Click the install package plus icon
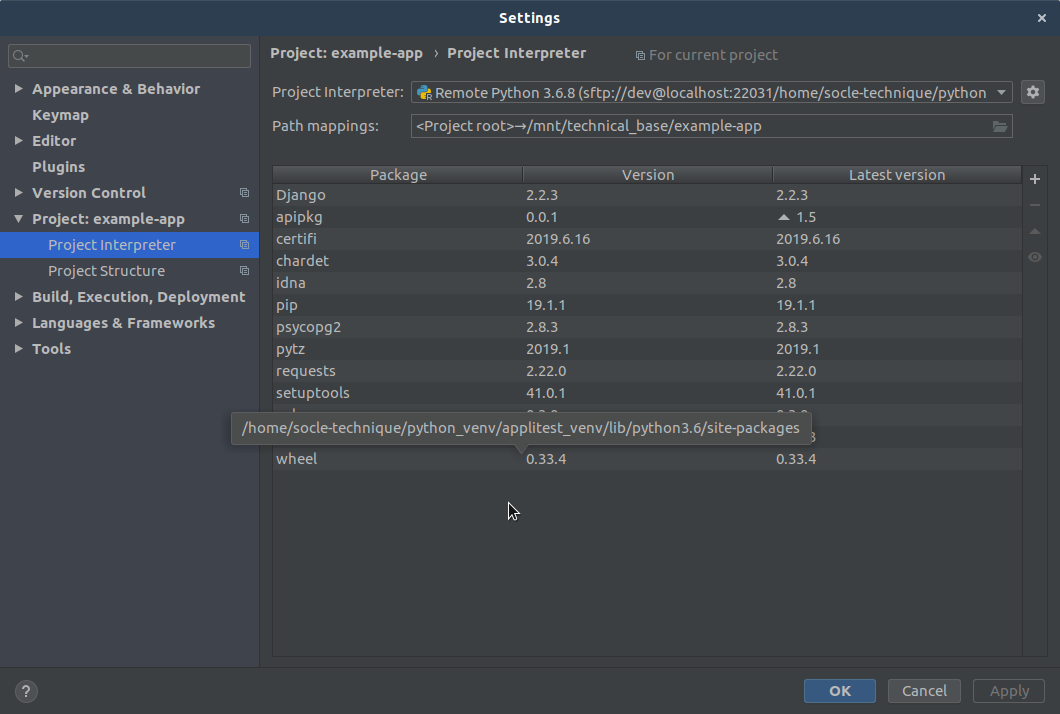The width and height of the screenshot is (1060, 714). (1034, 179)
